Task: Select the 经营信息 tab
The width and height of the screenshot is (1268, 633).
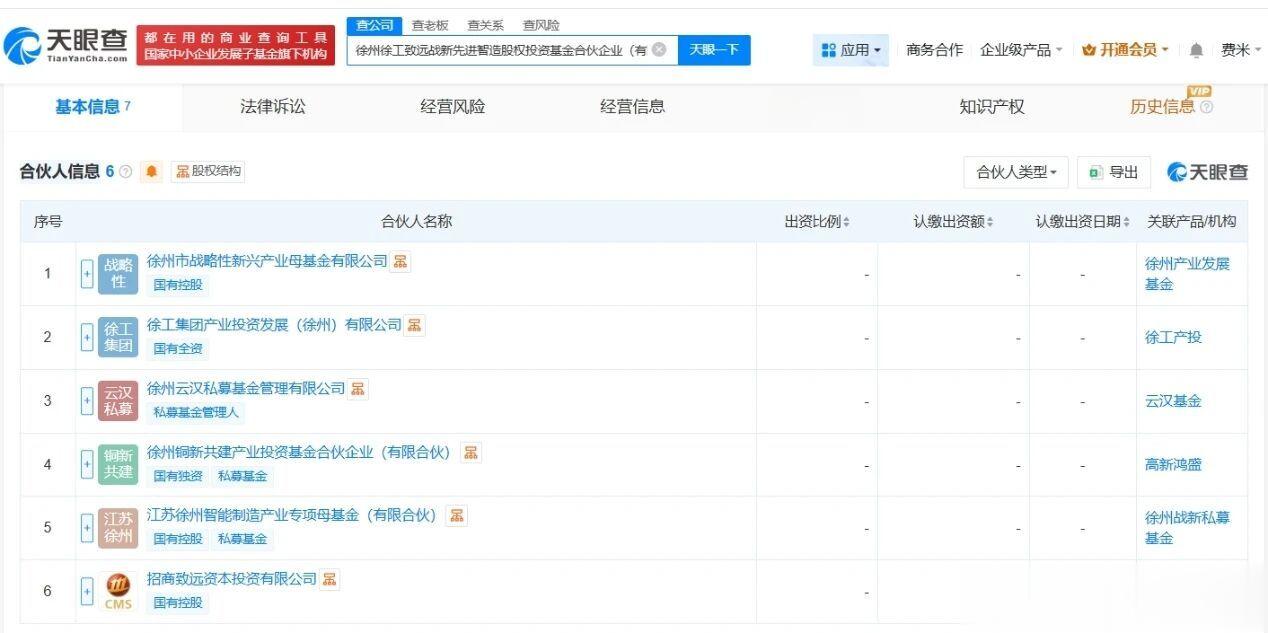Action: tap(632, 106)
